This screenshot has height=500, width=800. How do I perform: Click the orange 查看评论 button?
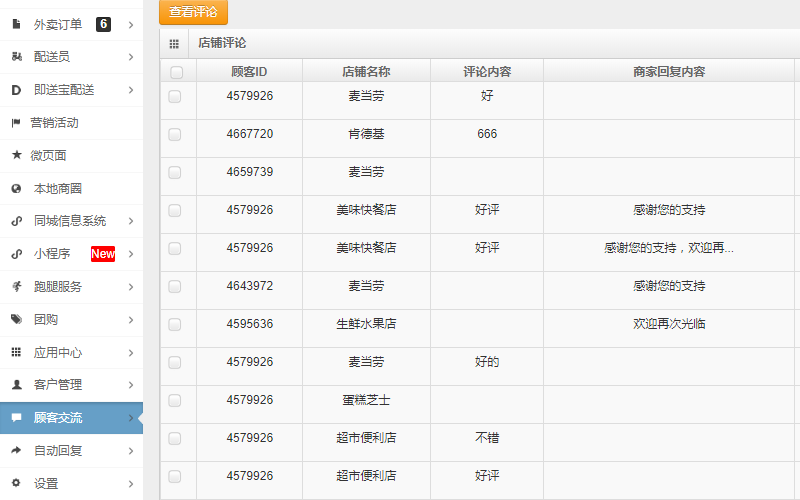coord(193,12)
